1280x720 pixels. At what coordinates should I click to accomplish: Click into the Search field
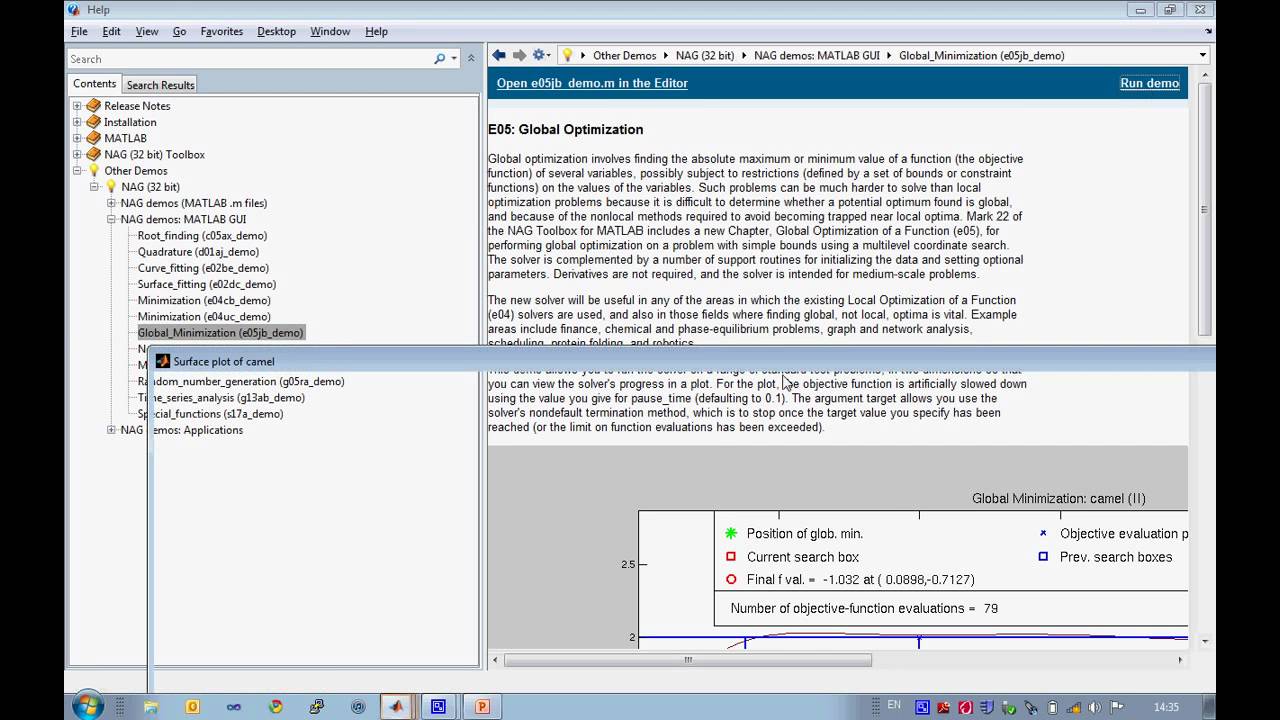pyautogui.click(x=248, y=59)
